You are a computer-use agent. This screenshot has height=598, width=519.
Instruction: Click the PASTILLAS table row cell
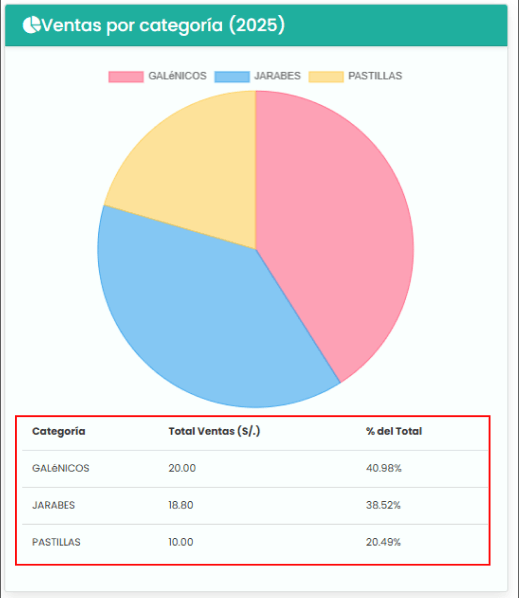56,542
